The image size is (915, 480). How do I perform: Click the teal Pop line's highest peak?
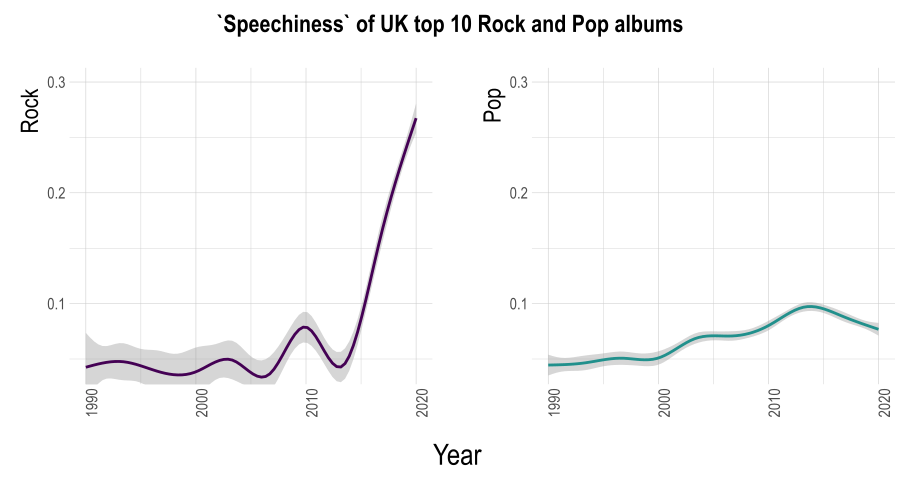click(x=811, y=306)
